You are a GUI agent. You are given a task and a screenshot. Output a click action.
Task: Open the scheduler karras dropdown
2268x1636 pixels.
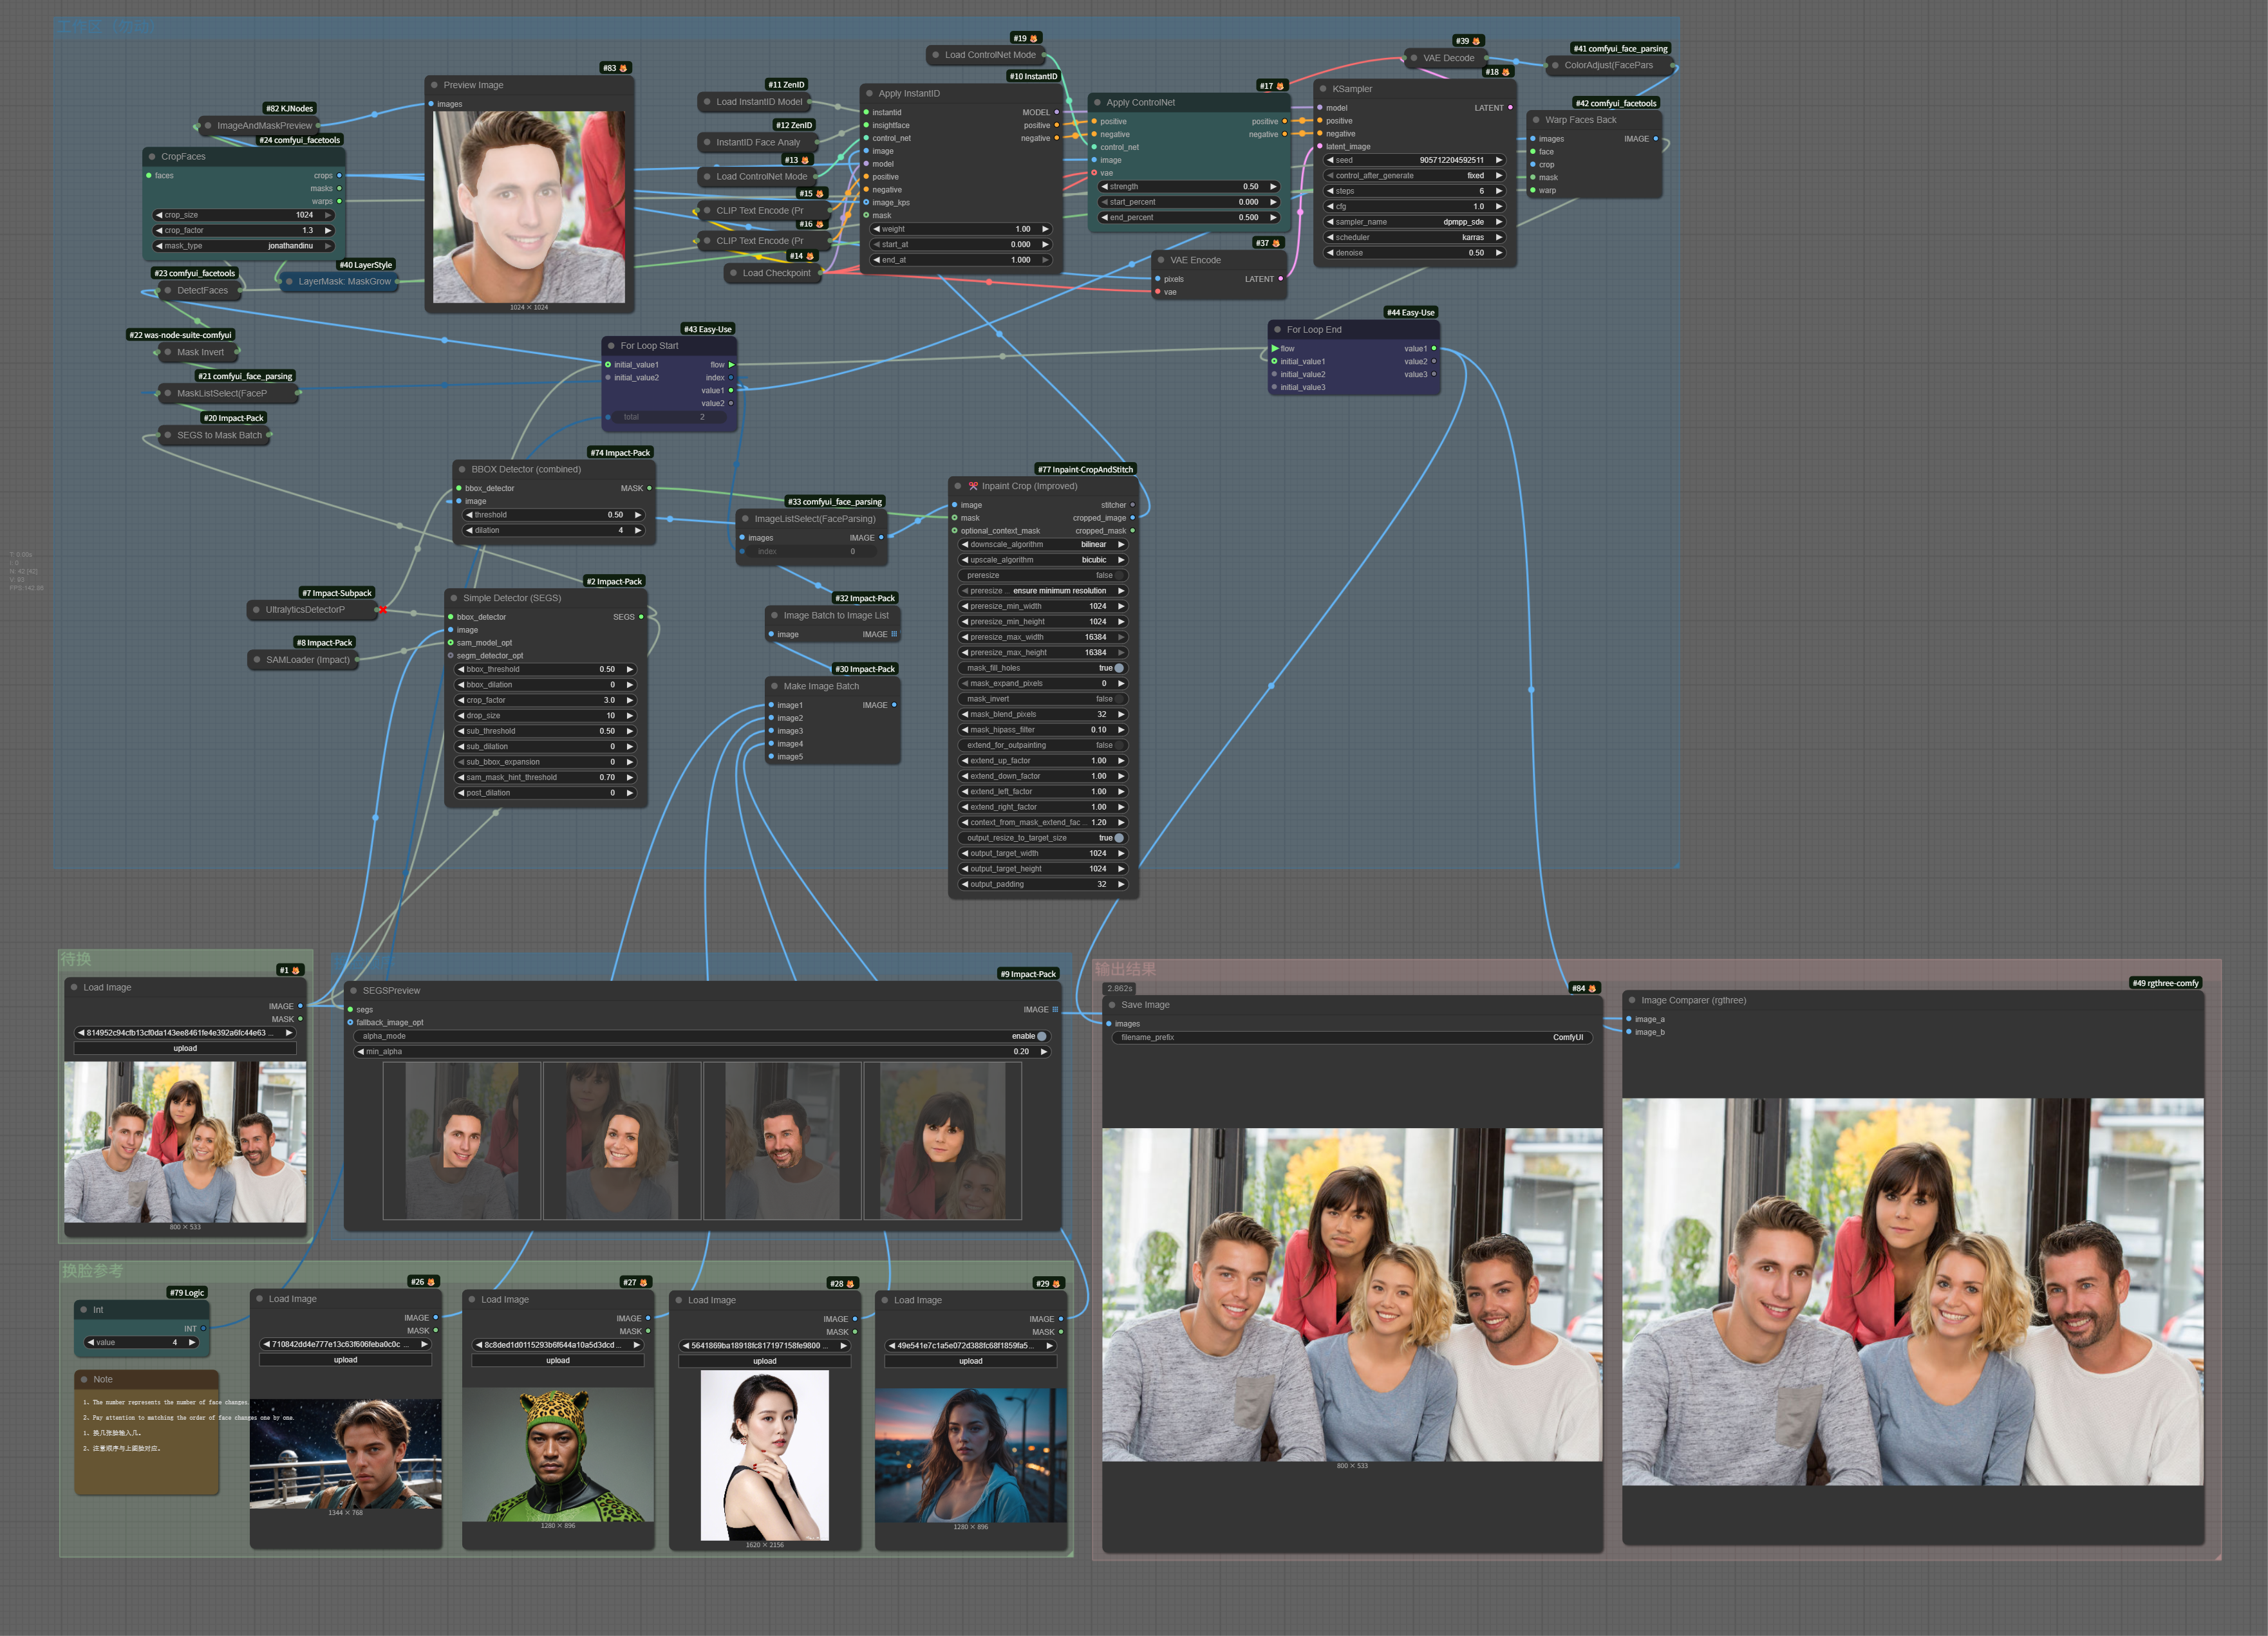coord(1414,237)
